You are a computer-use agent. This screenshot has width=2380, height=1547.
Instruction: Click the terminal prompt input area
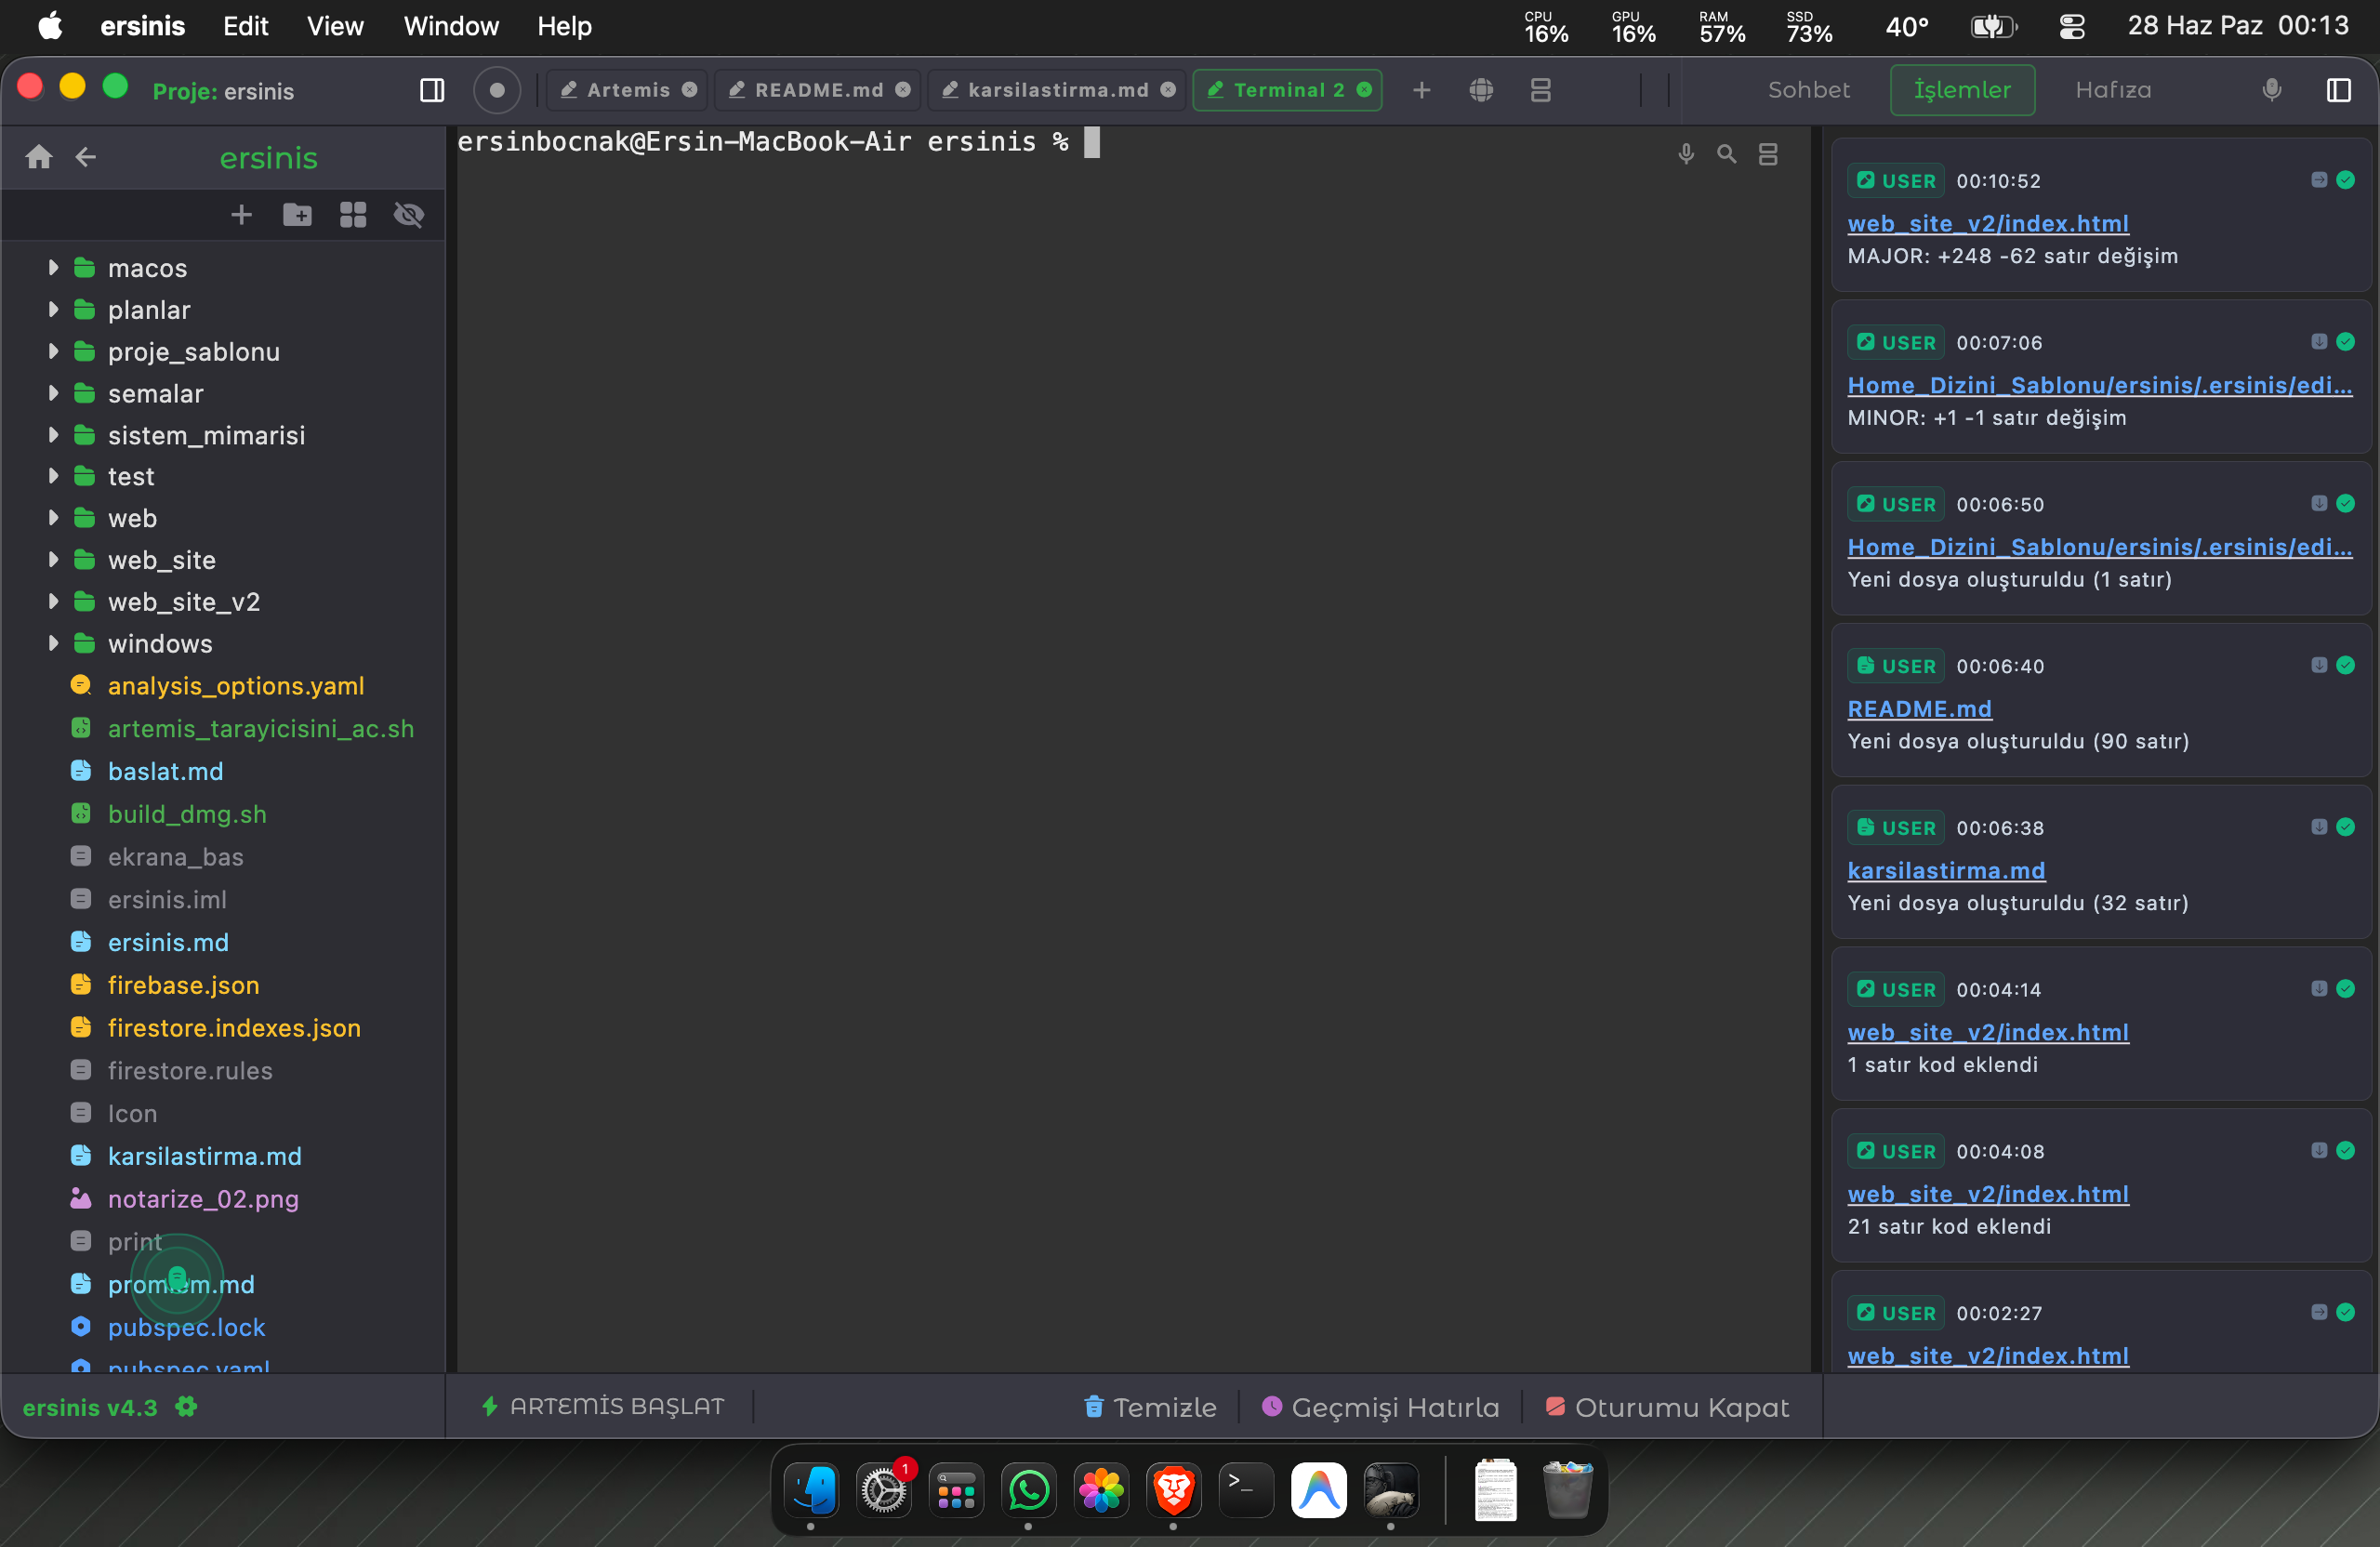(1091, 142)
